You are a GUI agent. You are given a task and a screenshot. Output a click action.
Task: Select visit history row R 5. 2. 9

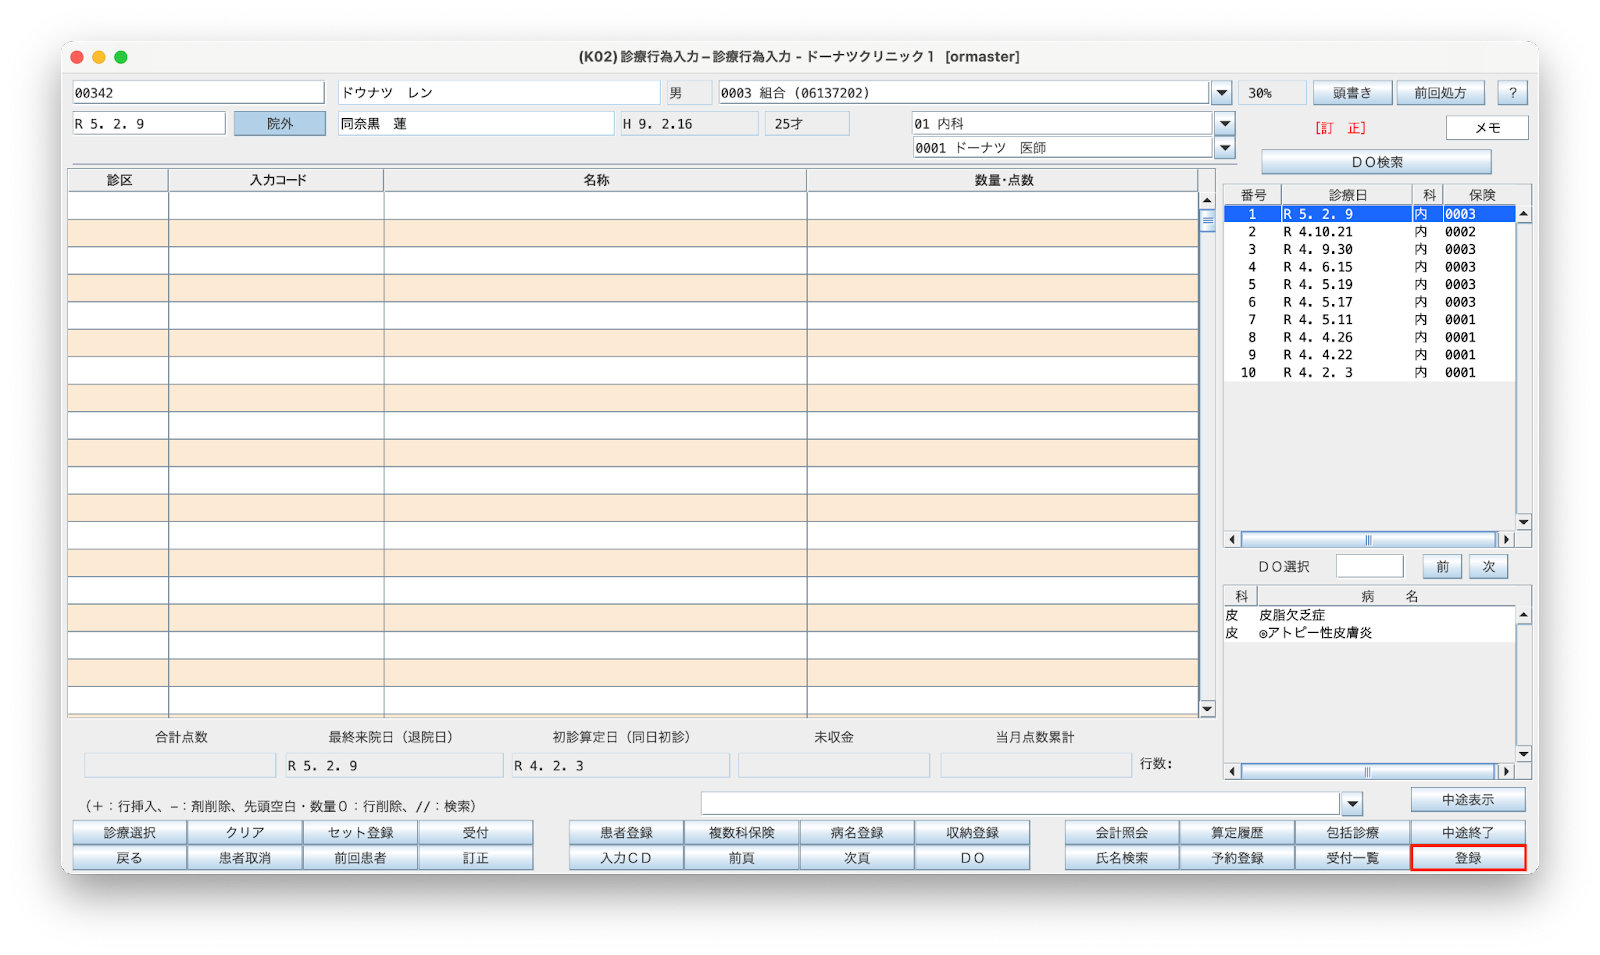pos(1369,214)
